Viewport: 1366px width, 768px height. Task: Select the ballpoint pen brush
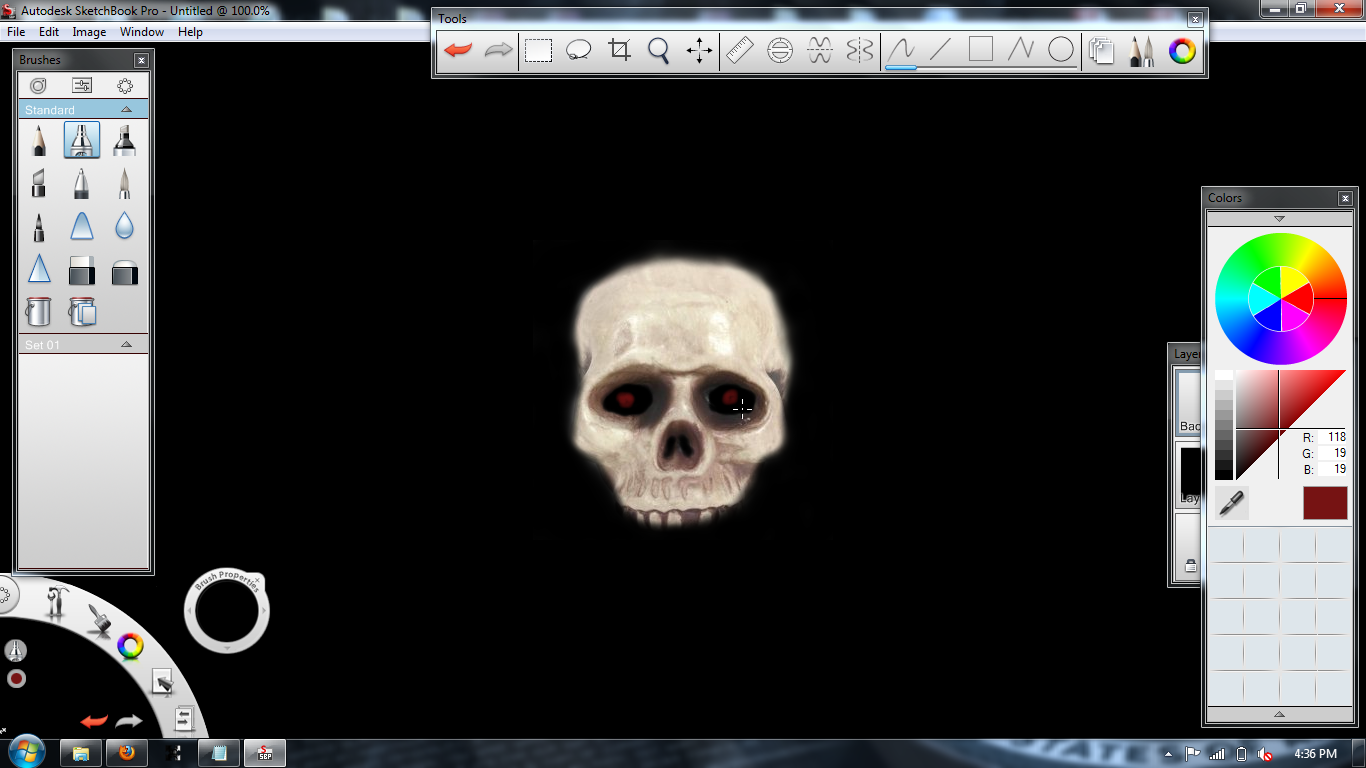[82, 184]
